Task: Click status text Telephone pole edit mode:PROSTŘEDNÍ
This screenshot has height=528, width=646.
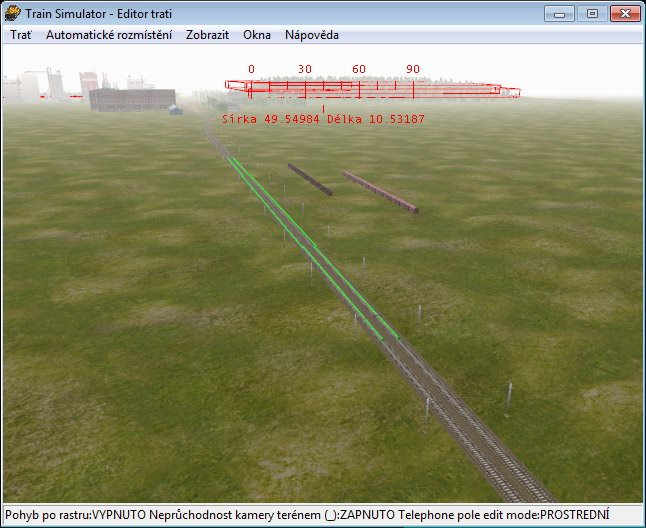Action: pyautogui.click(x=504, y=515)
